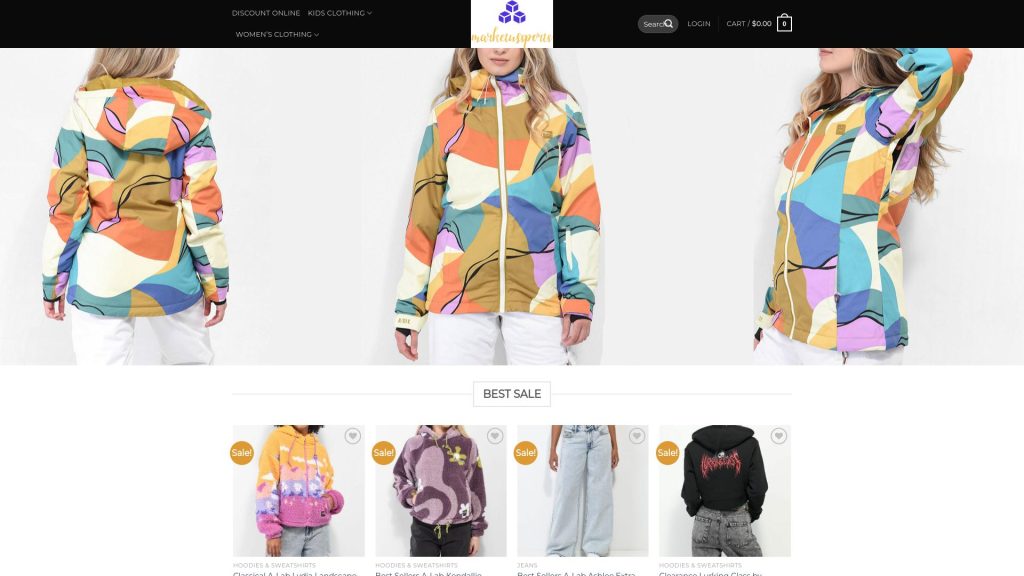Toggle wishlist heart on purple fleece hoodie
Viewport: 1024px width, 576px height.
494,436
